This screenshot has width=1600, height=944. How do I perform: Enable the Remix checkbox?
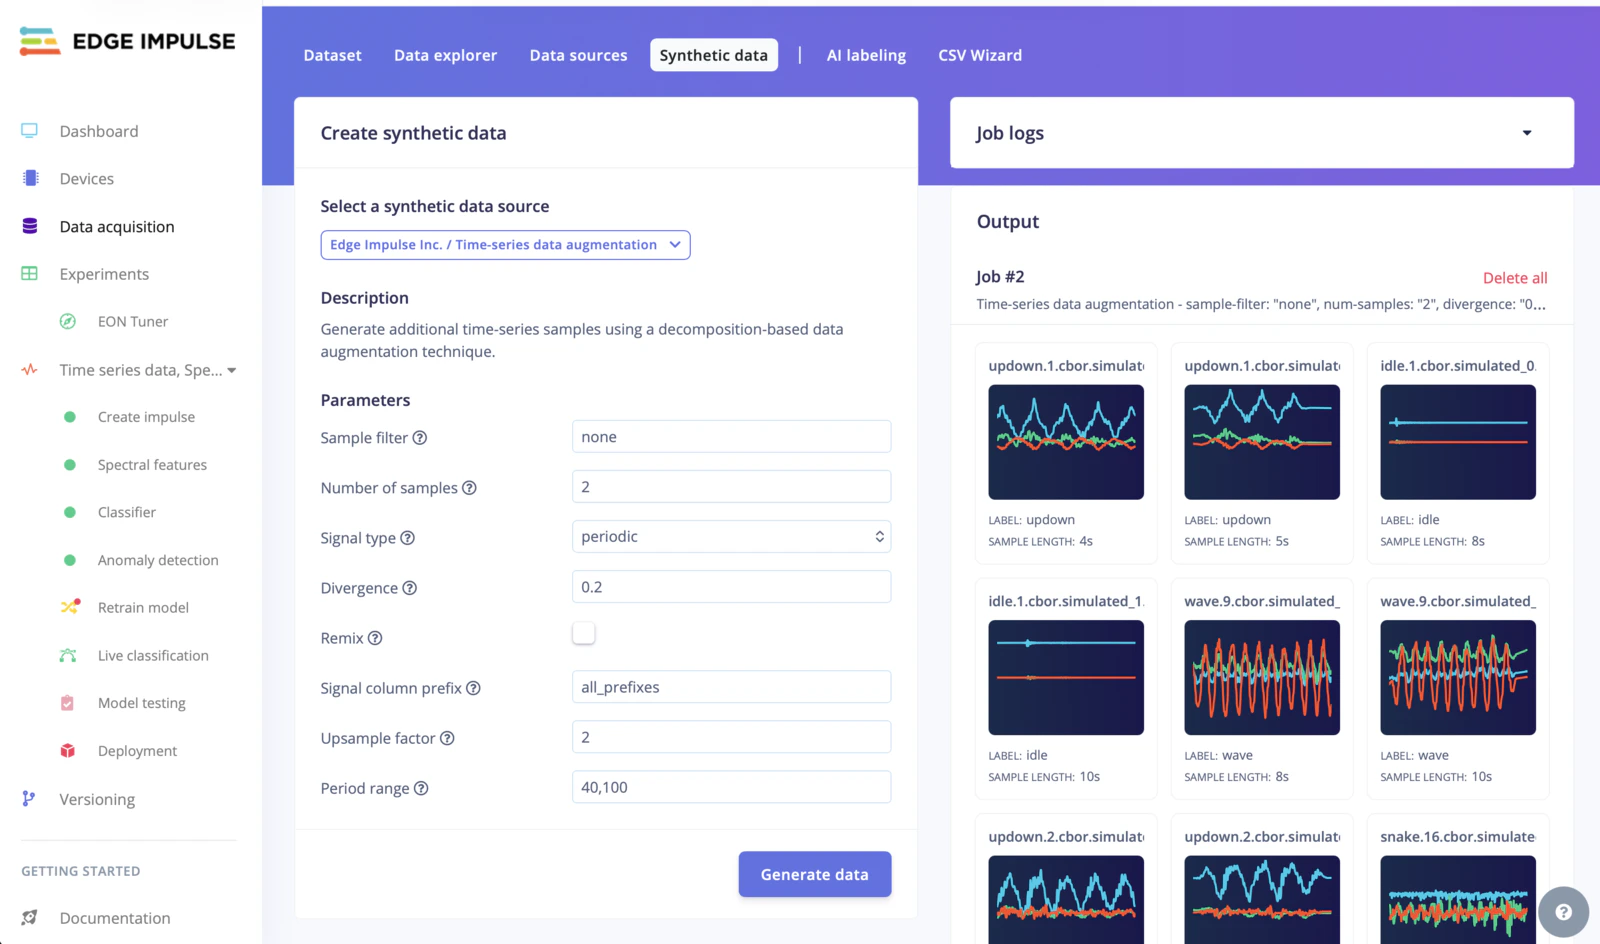584,633
